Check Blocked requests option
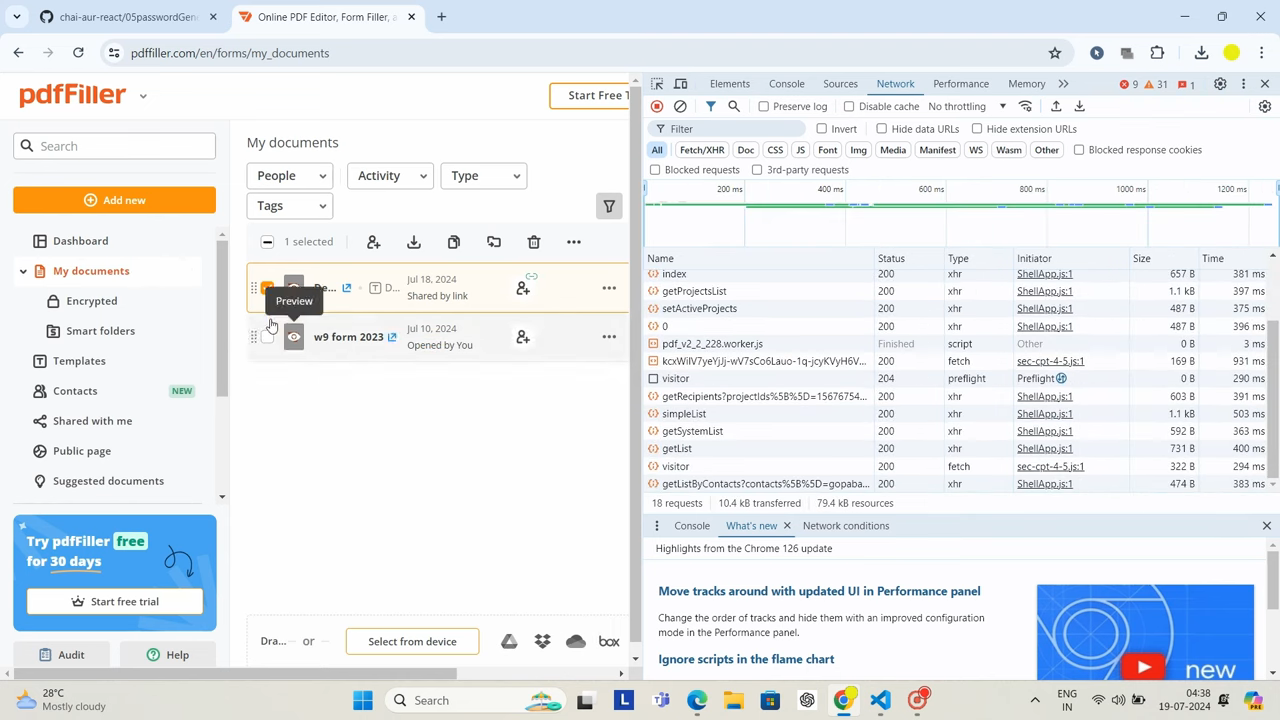This screenshot has width=1280, height=720. pyautogui.click(x=655, y=170)
